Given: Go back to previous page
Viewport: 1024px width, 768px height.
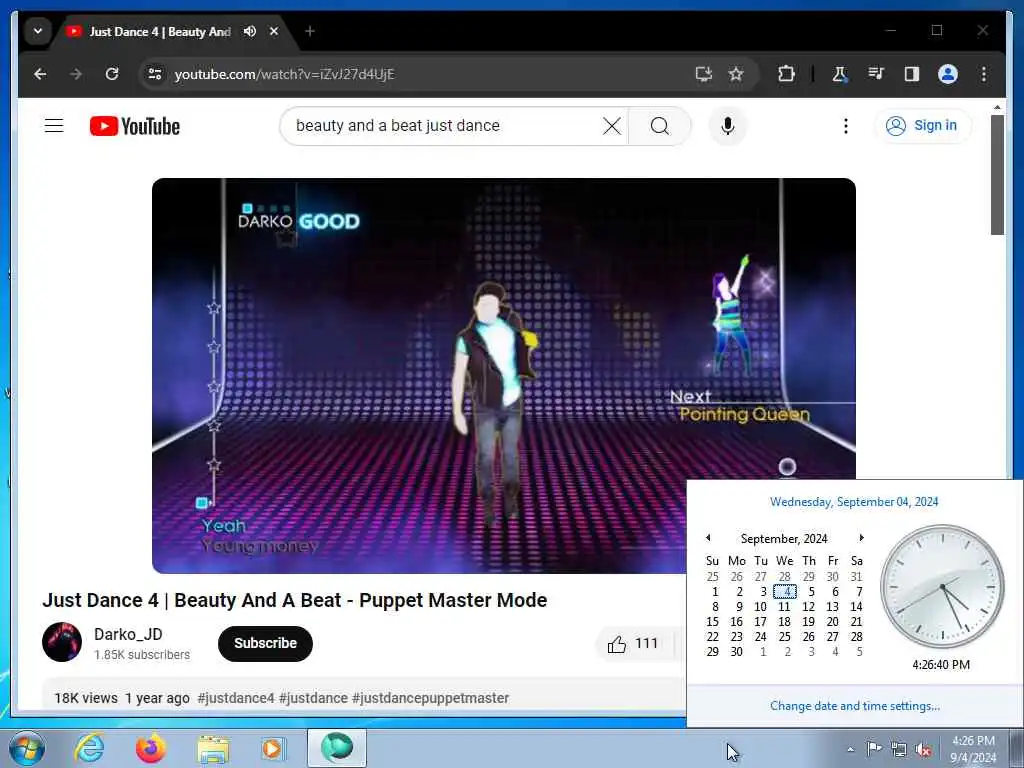Looking at the screenshot, I should [x=40, y=74].
